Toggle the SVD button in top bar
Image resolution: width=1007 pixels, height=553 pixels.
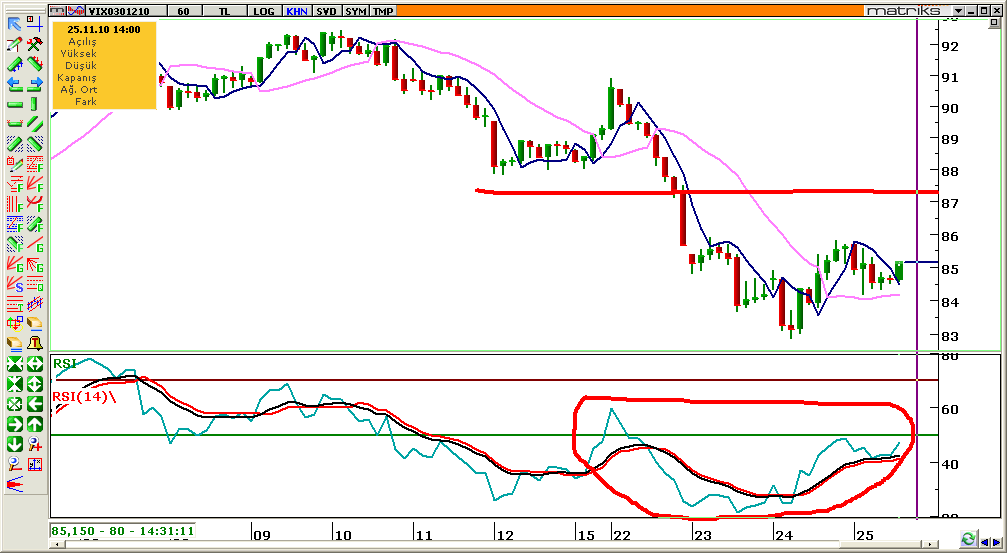point(326,11)
